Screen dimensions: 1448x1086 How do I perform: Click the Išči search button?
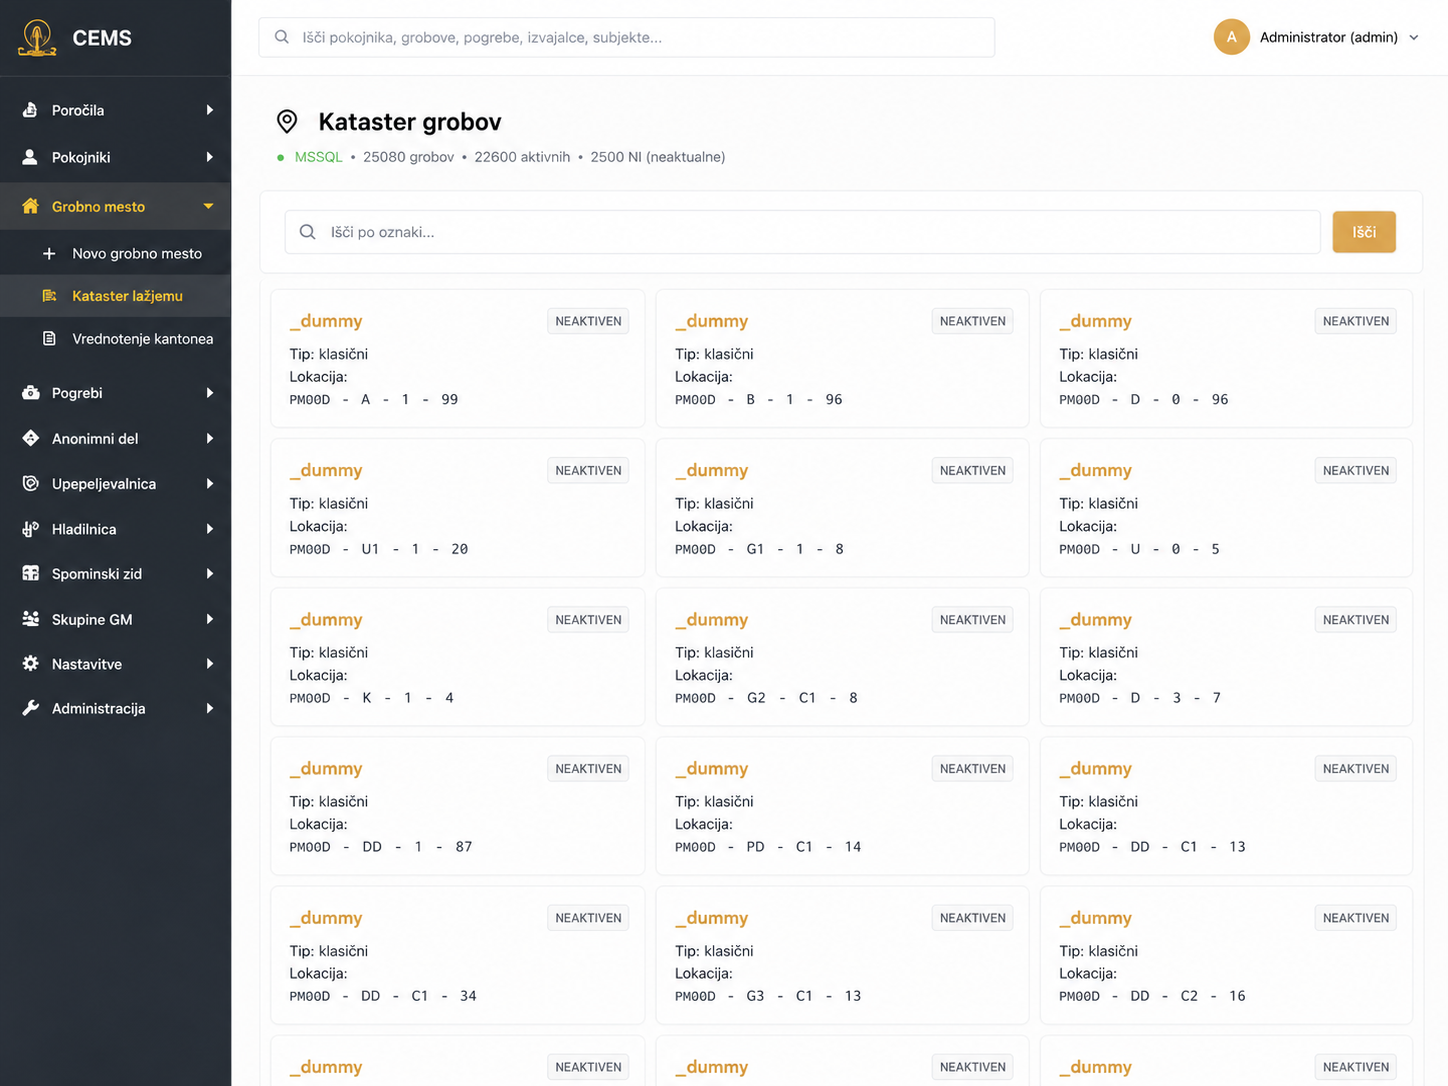click(1364, 232)
